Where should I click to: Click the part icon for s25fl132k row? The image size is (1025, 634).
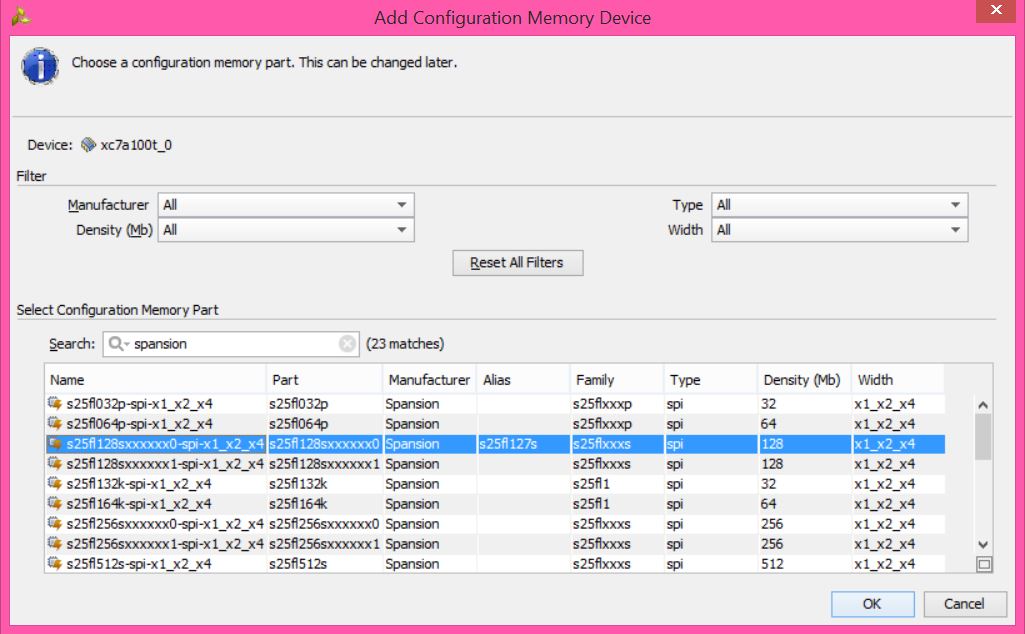55,484
